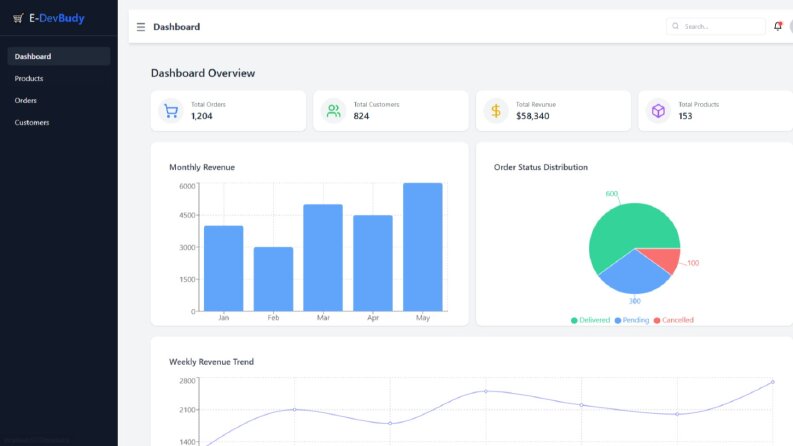
Task: Toggle Cancelled legend entry in pie chart
Action: click(x=674, y=320)
